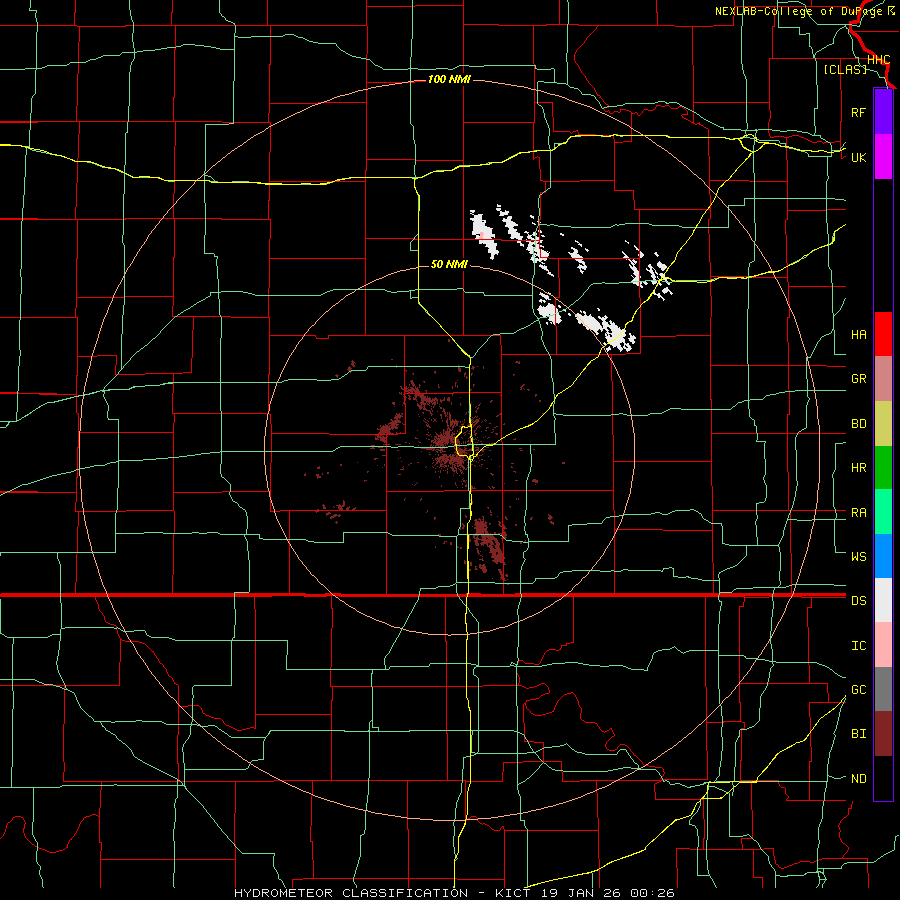Viewport: 900px width, 900px height.
Task: Pick the HR green legend swatch
Action: (x=883, y=467)
